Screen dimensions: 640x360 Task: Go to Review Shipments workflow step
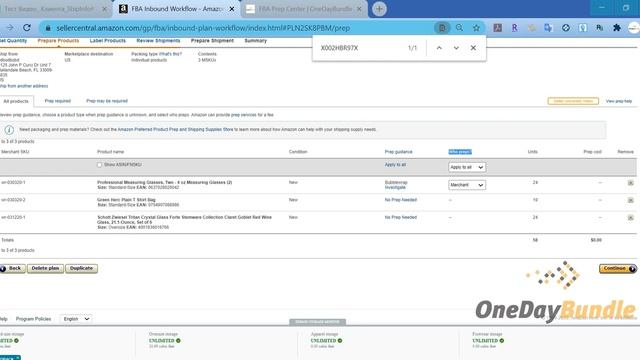click(158, 41)
